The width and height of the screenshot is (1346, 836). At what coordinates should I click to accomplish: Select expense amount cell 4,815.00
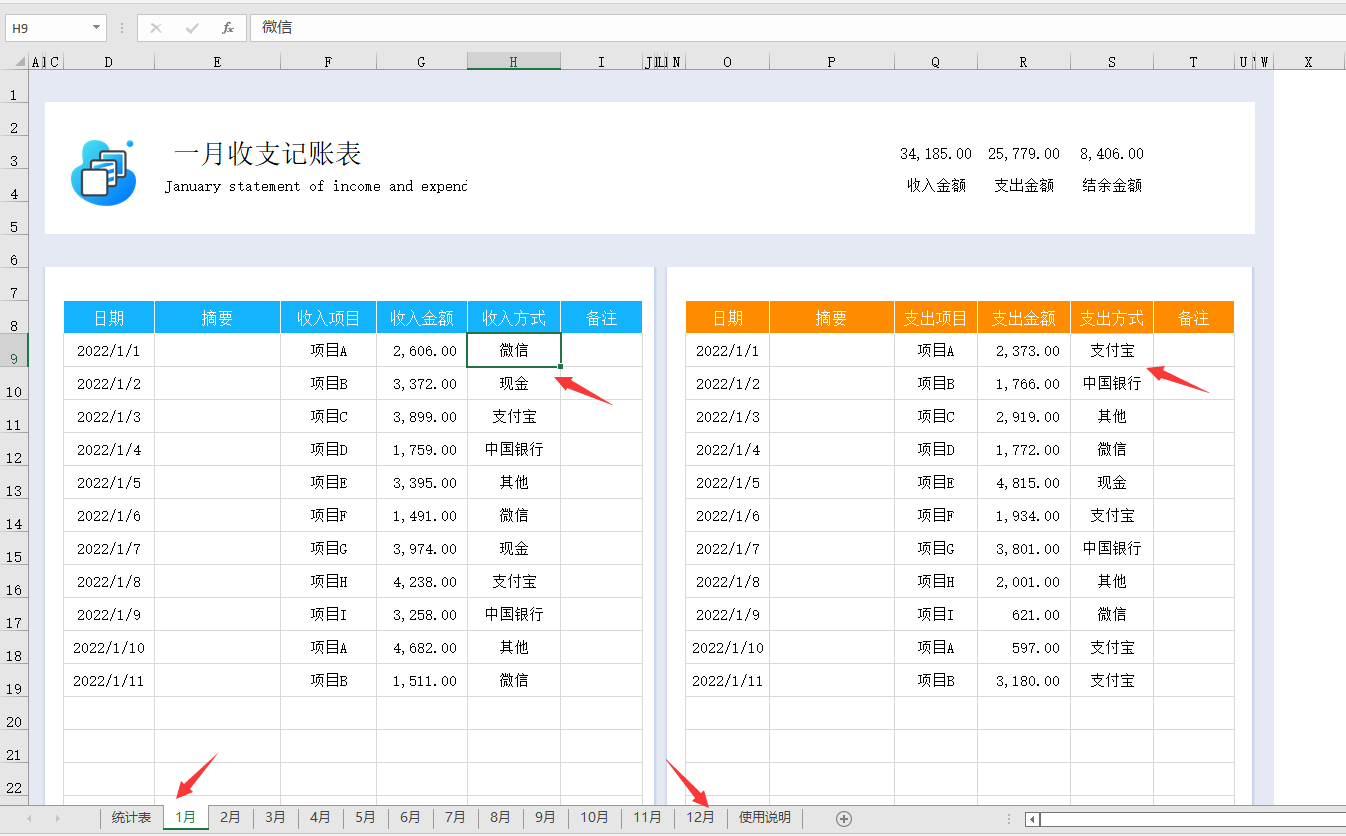[x=1024, y=483]
